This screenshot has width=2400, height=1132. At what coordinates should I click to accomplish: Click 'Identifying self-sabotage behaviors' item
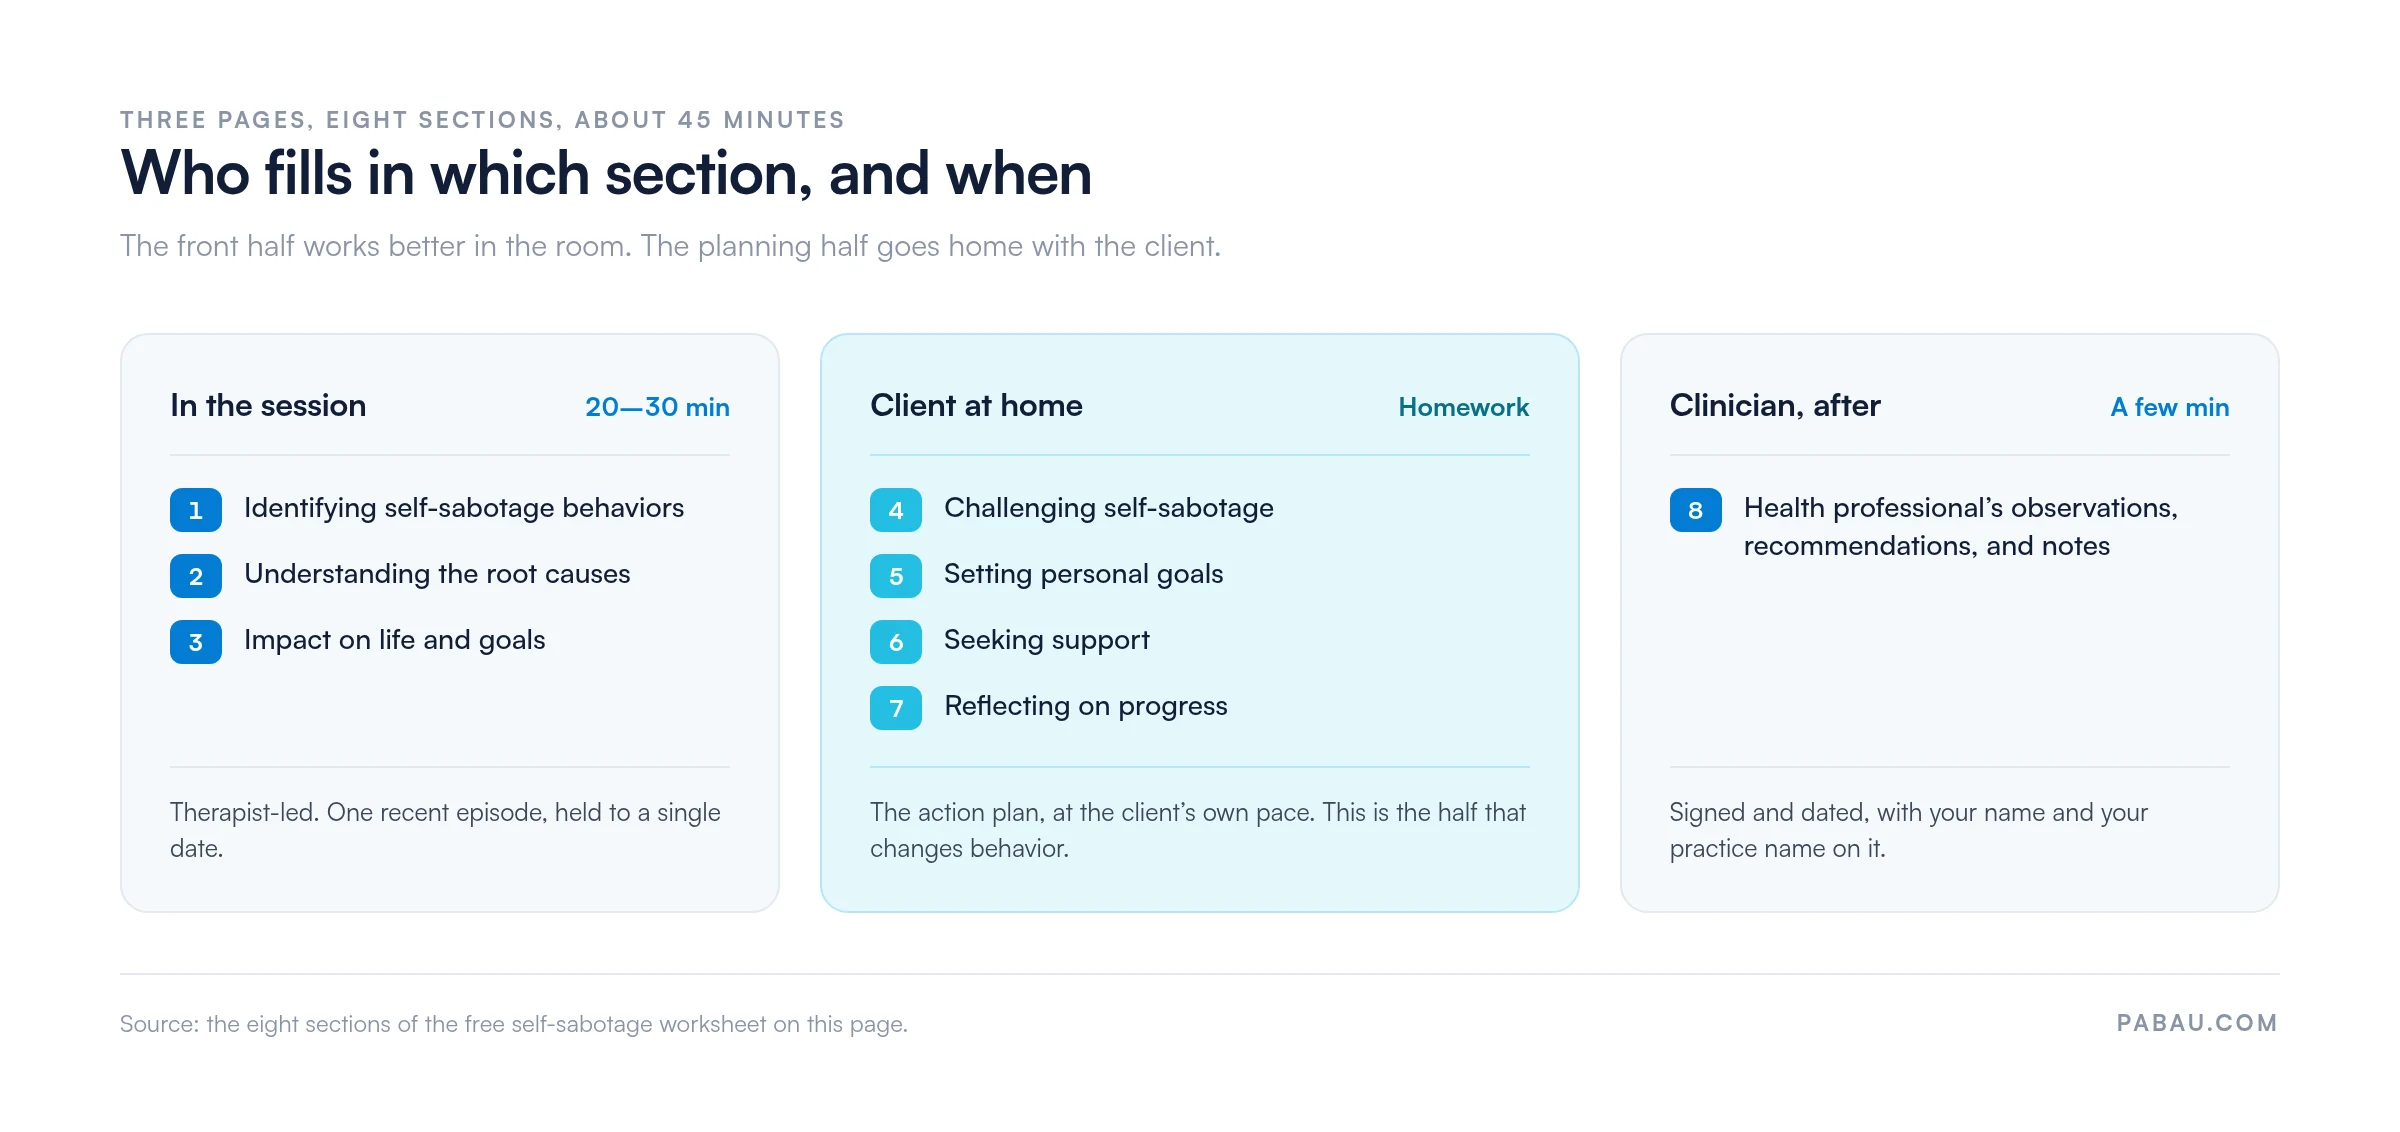pyautogui.click(x=464, y=508)
